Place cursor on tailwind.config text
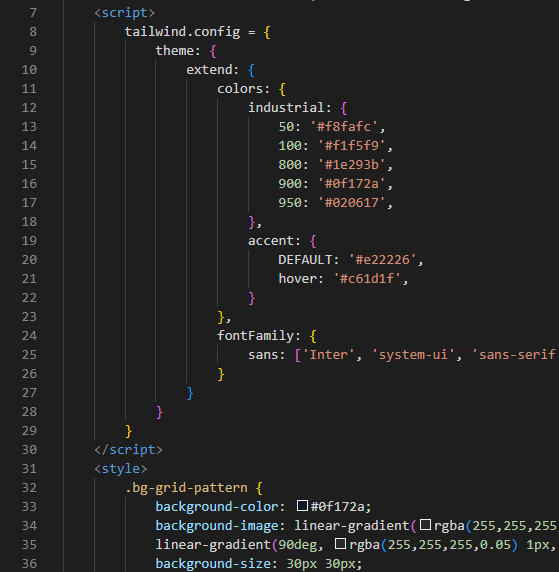This screenshot has height=572, width=559. click(x=182, y=32)
